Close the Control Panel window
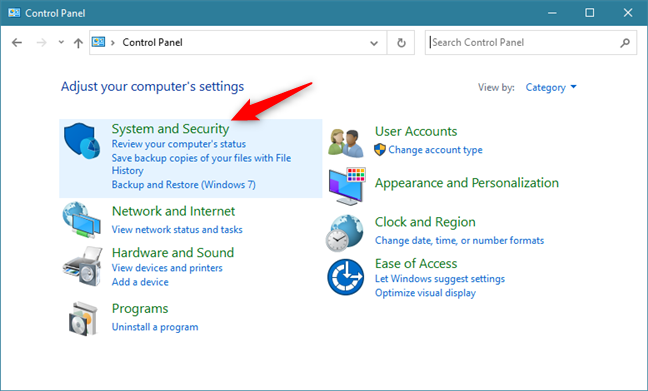 (628, 13)
